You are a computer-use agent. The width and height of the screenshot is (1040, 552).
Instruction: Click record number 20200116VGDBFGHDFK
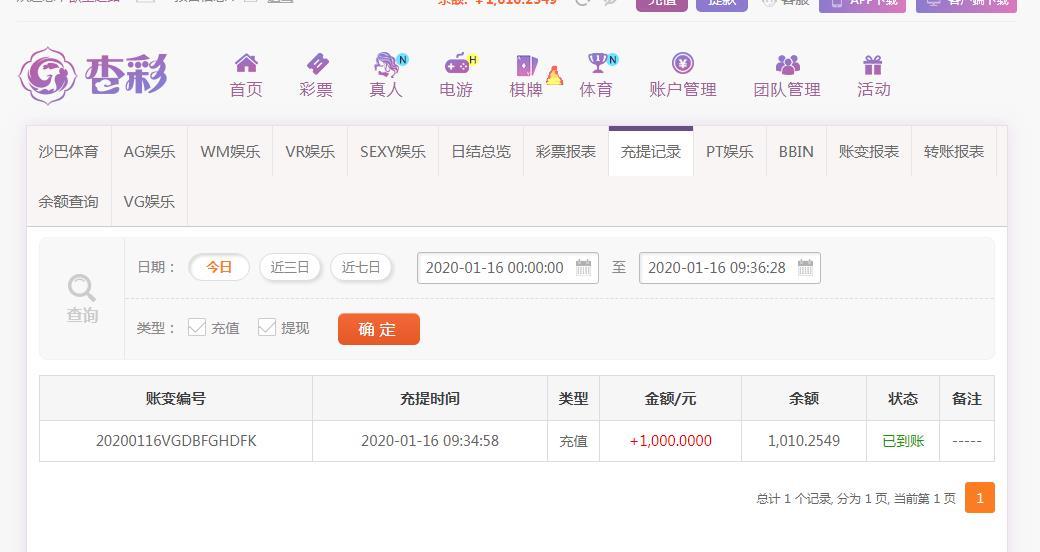point(176,441)
